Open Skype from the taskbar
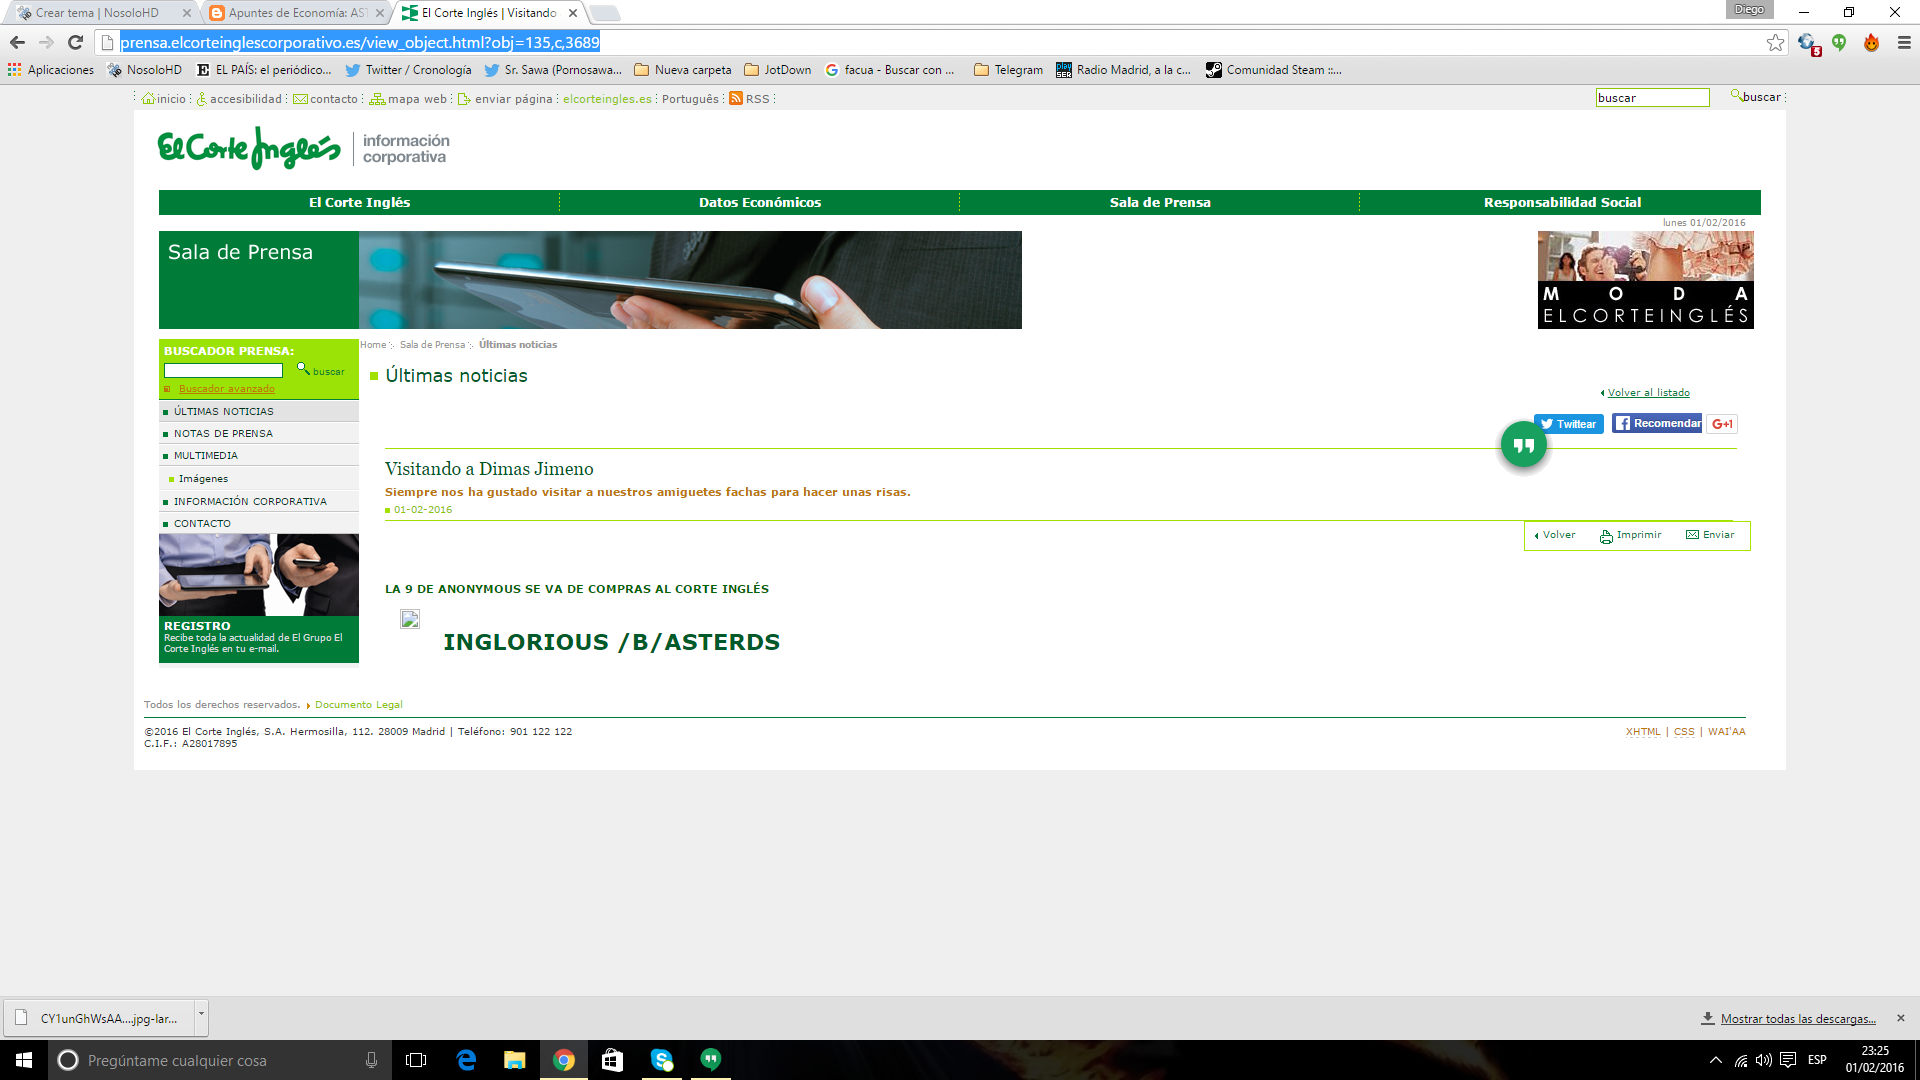1920x1080 pixels. [x=662, y=1060]
